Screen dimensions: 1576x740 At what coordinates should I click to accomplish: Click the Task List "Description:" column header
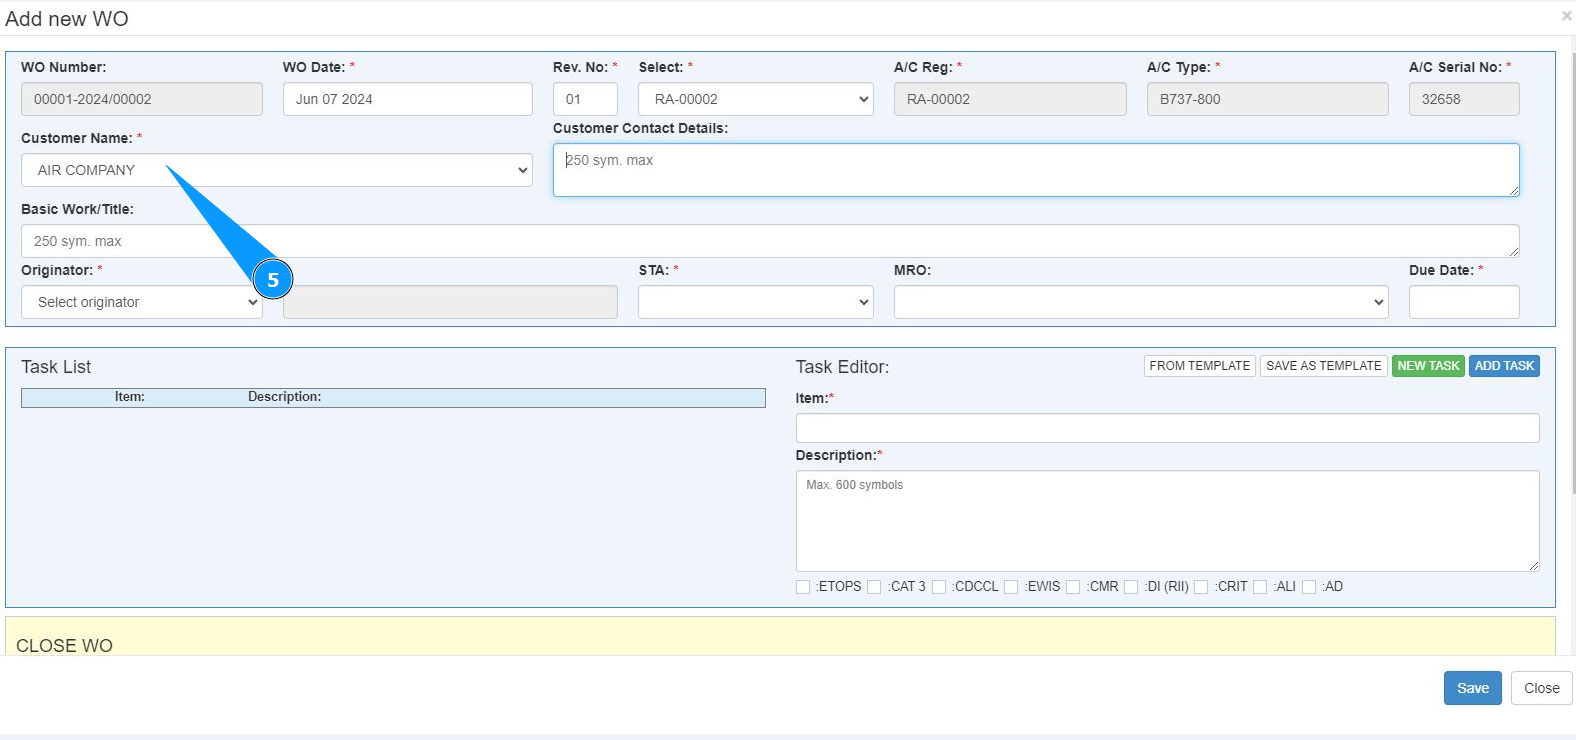tap(285, 397)
